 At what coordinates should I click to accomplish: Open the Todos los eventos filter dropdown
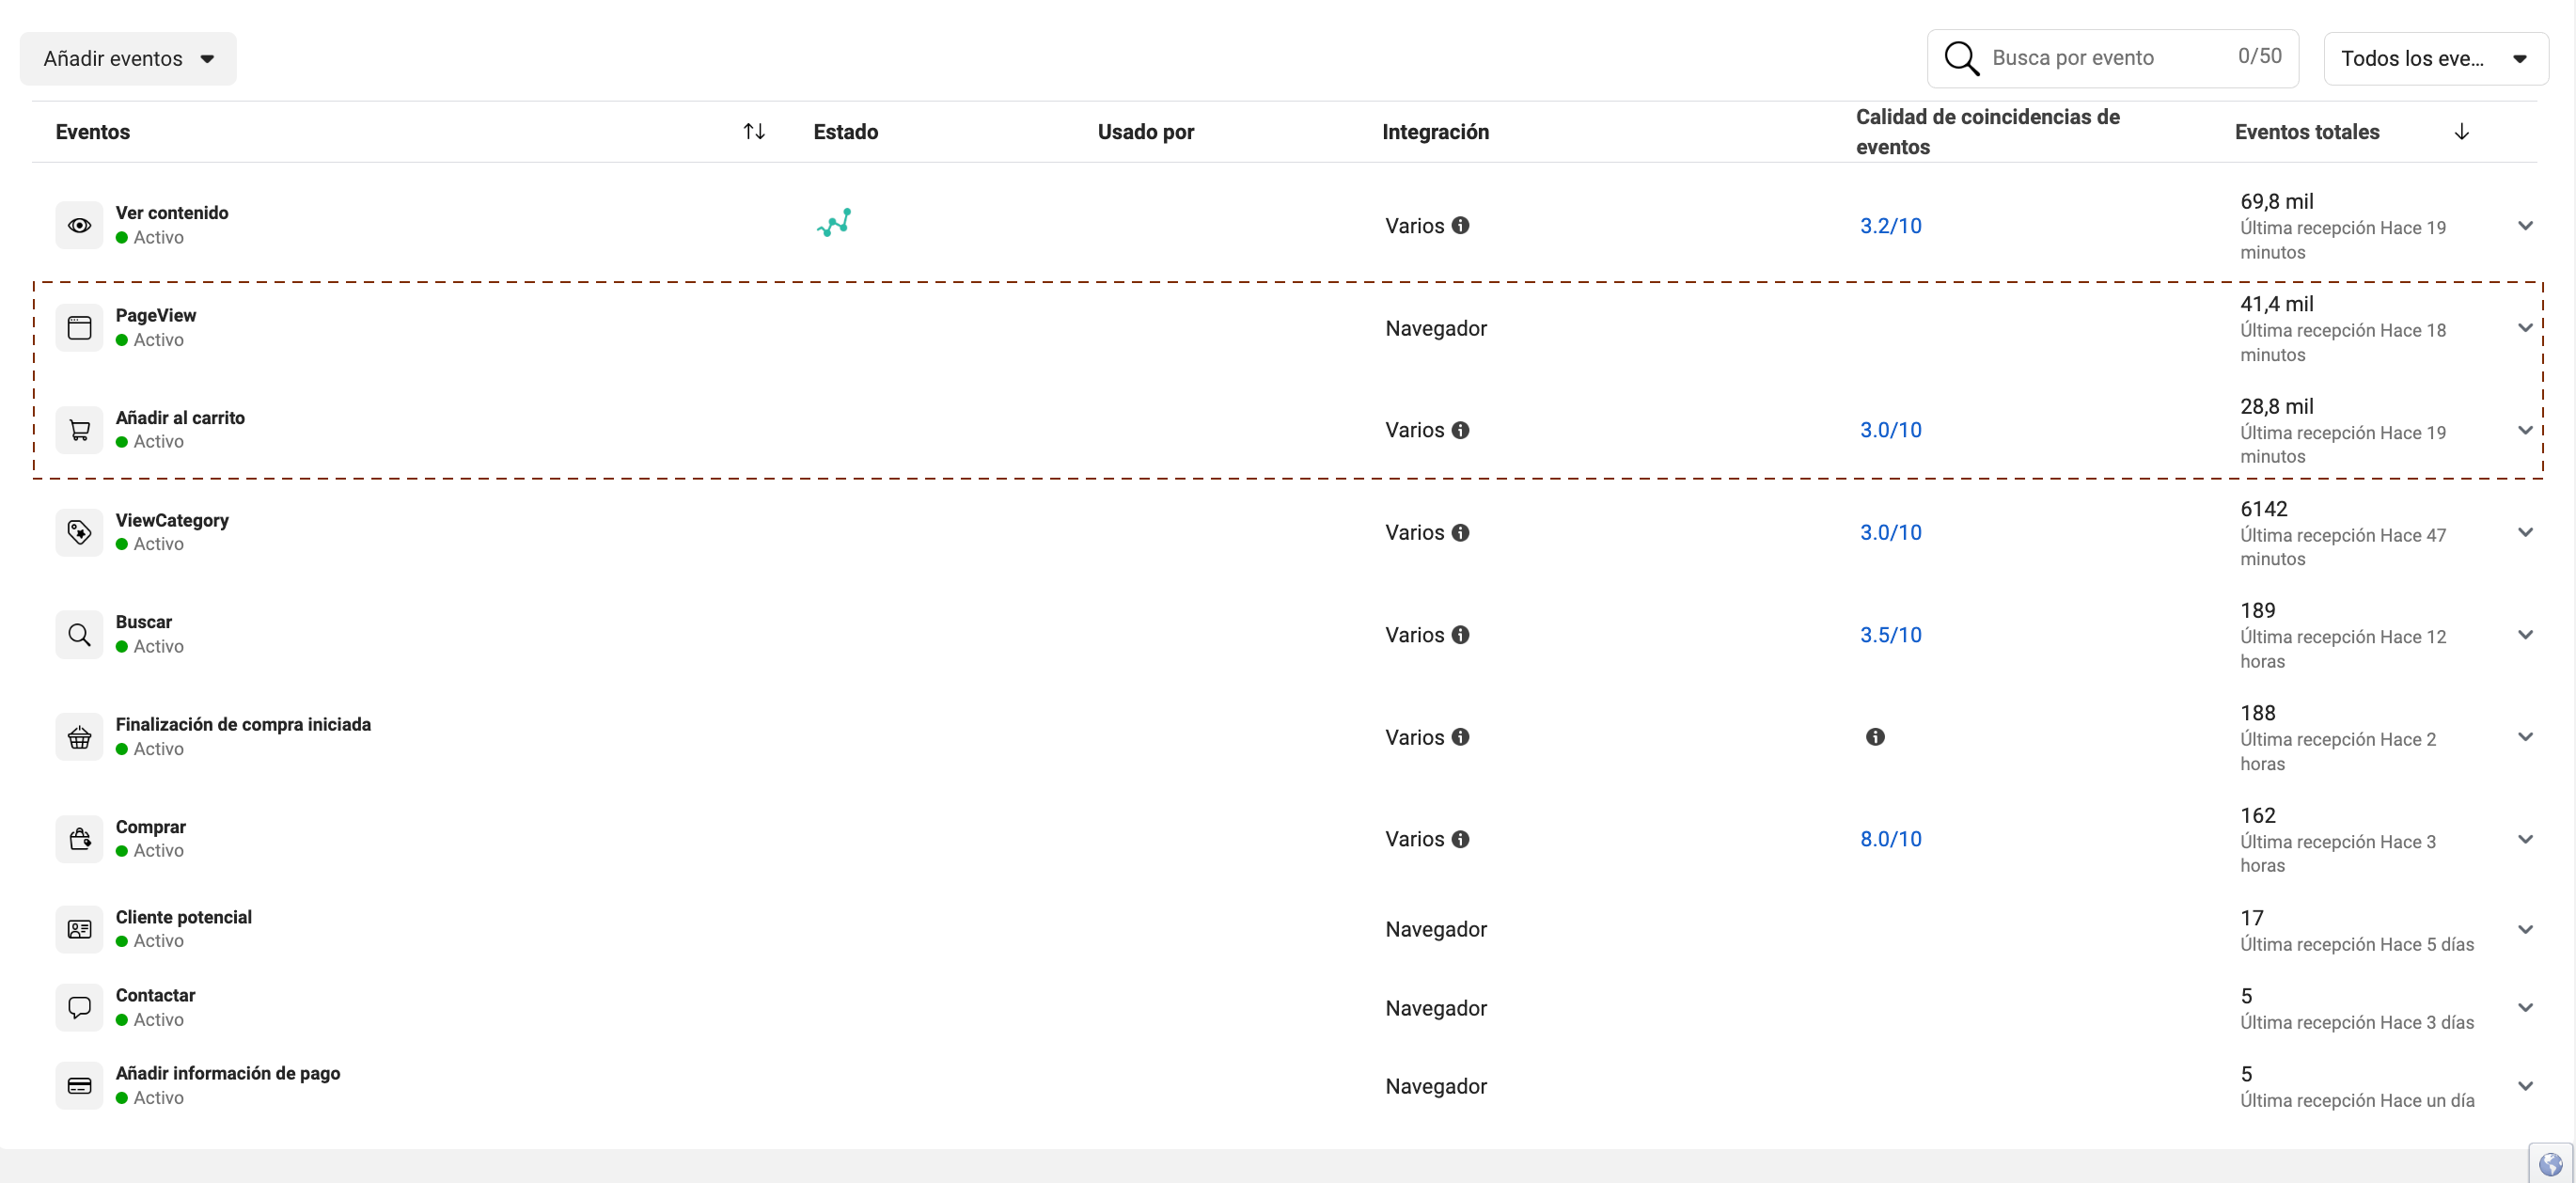point(2434,58)
